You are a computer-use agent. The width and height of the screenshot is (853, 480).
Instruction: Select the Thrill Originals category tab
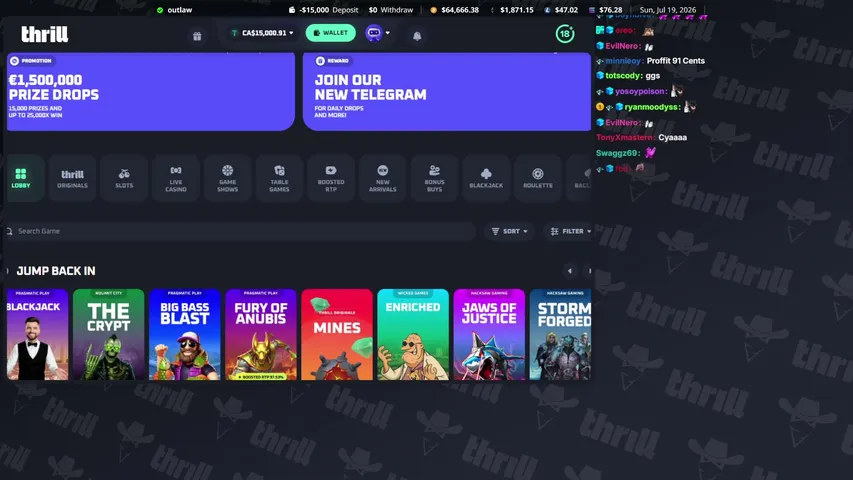click(72, 178)
